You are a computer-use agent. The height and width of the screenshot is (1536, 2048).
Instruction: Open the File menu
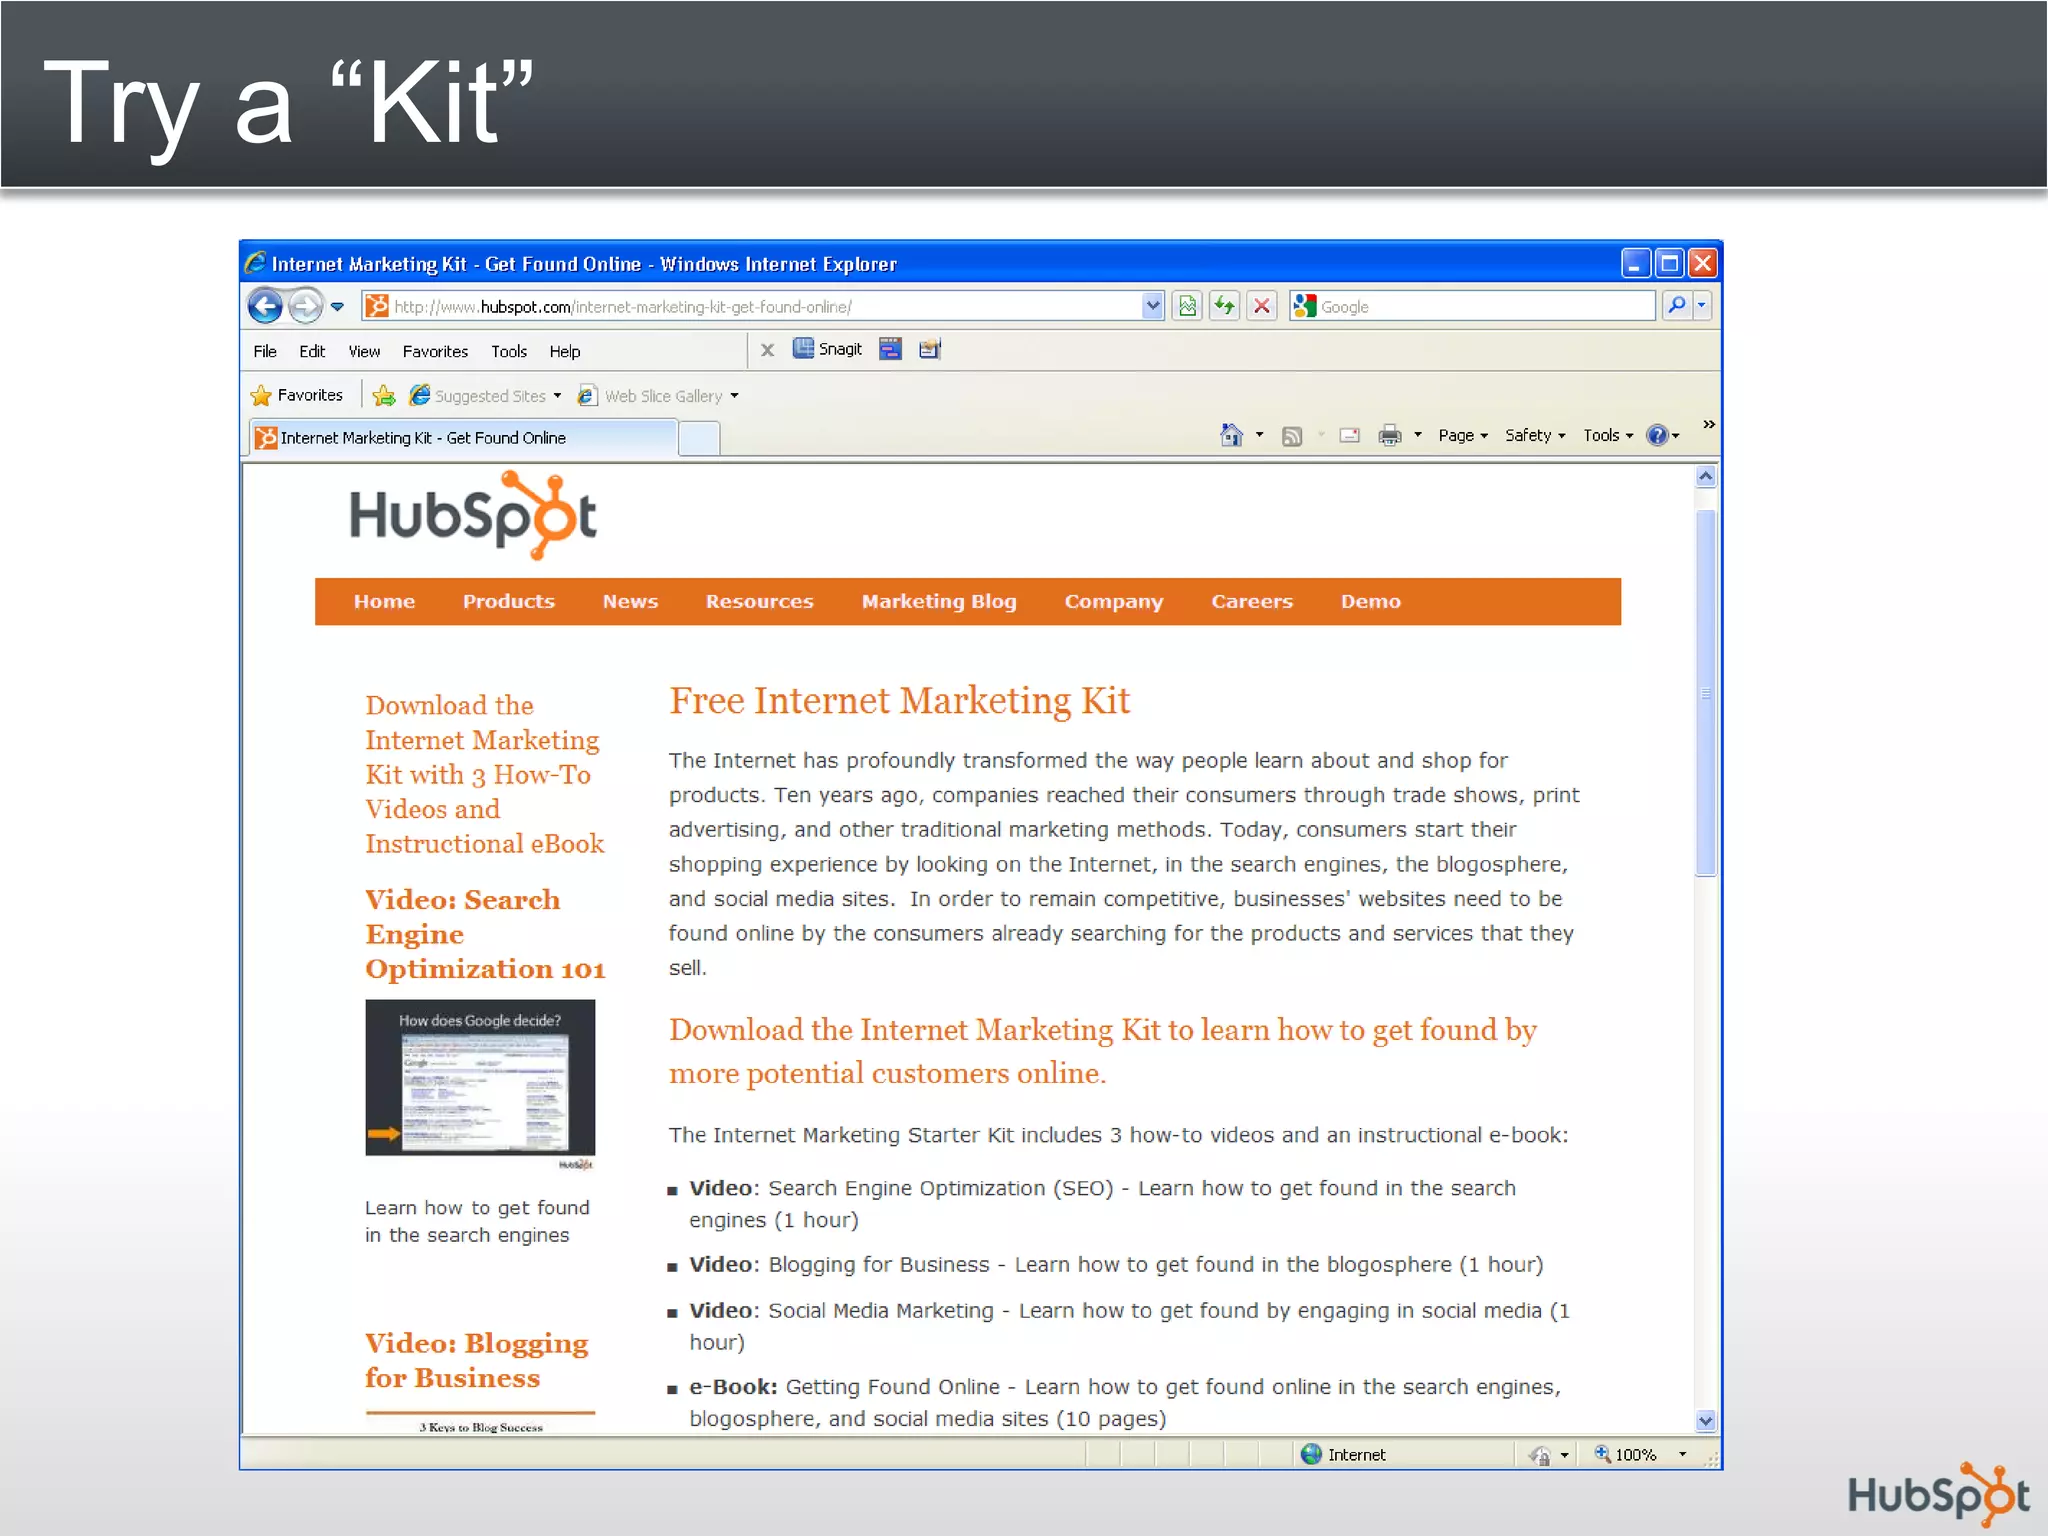coord(265,351)
